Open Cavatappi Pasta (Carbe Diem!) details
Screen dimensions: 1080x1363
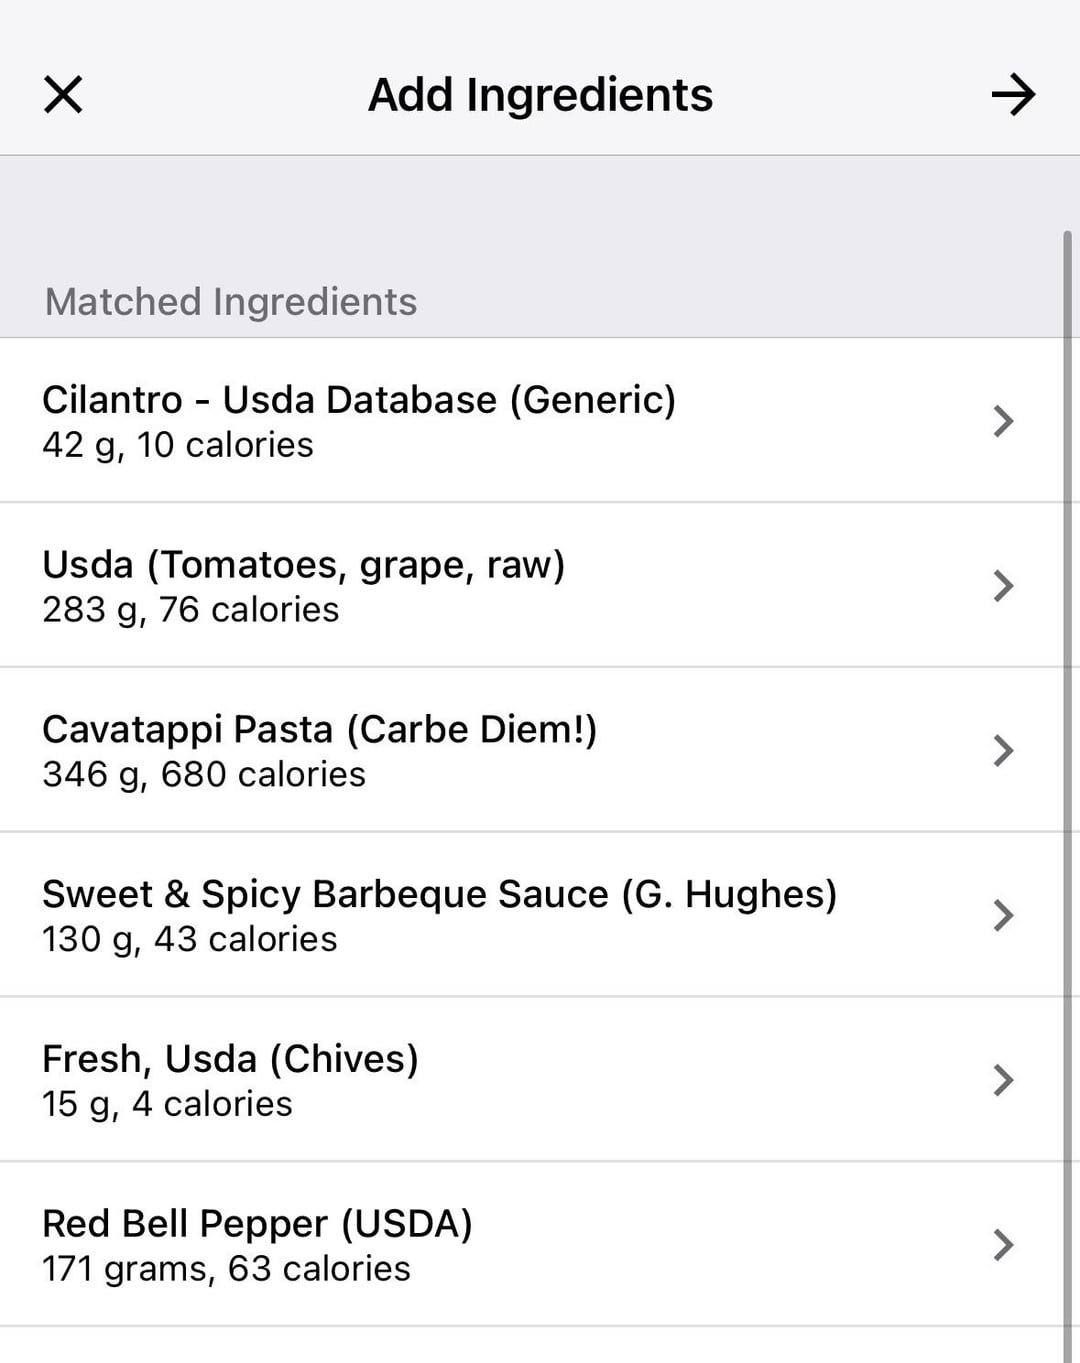(319, 730)
